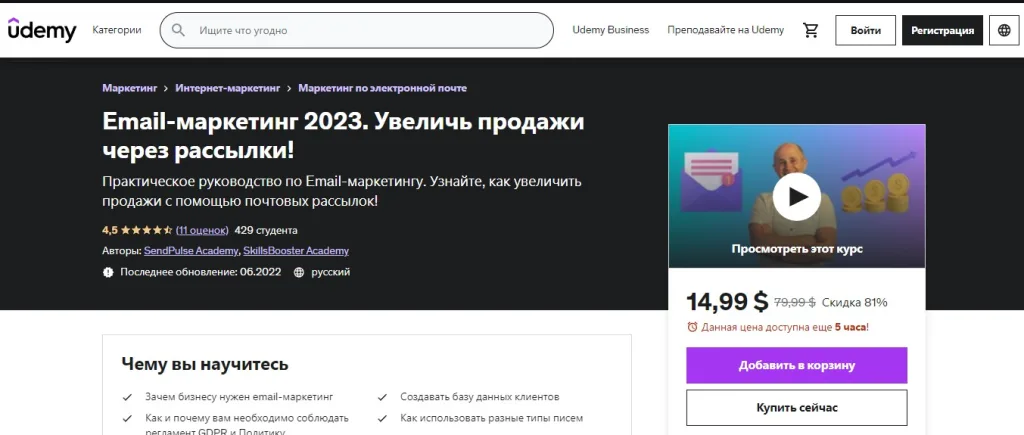The width and height of the screenshot is (1024, 435).
Task: Click the star rating icons
Action: point(146,230)
